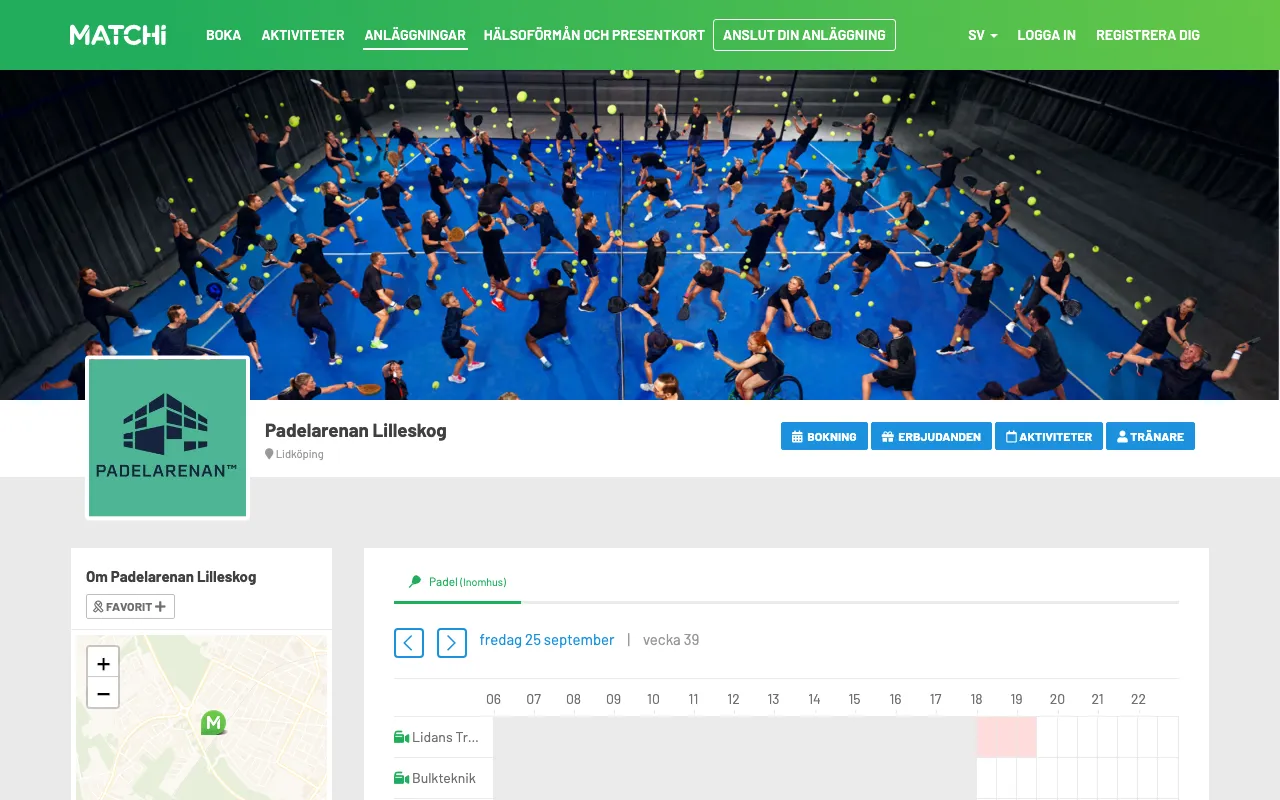This screenshot has height=800, width=1280.
Task: Open date picker fredag 25 september
Action: (547, 640)
